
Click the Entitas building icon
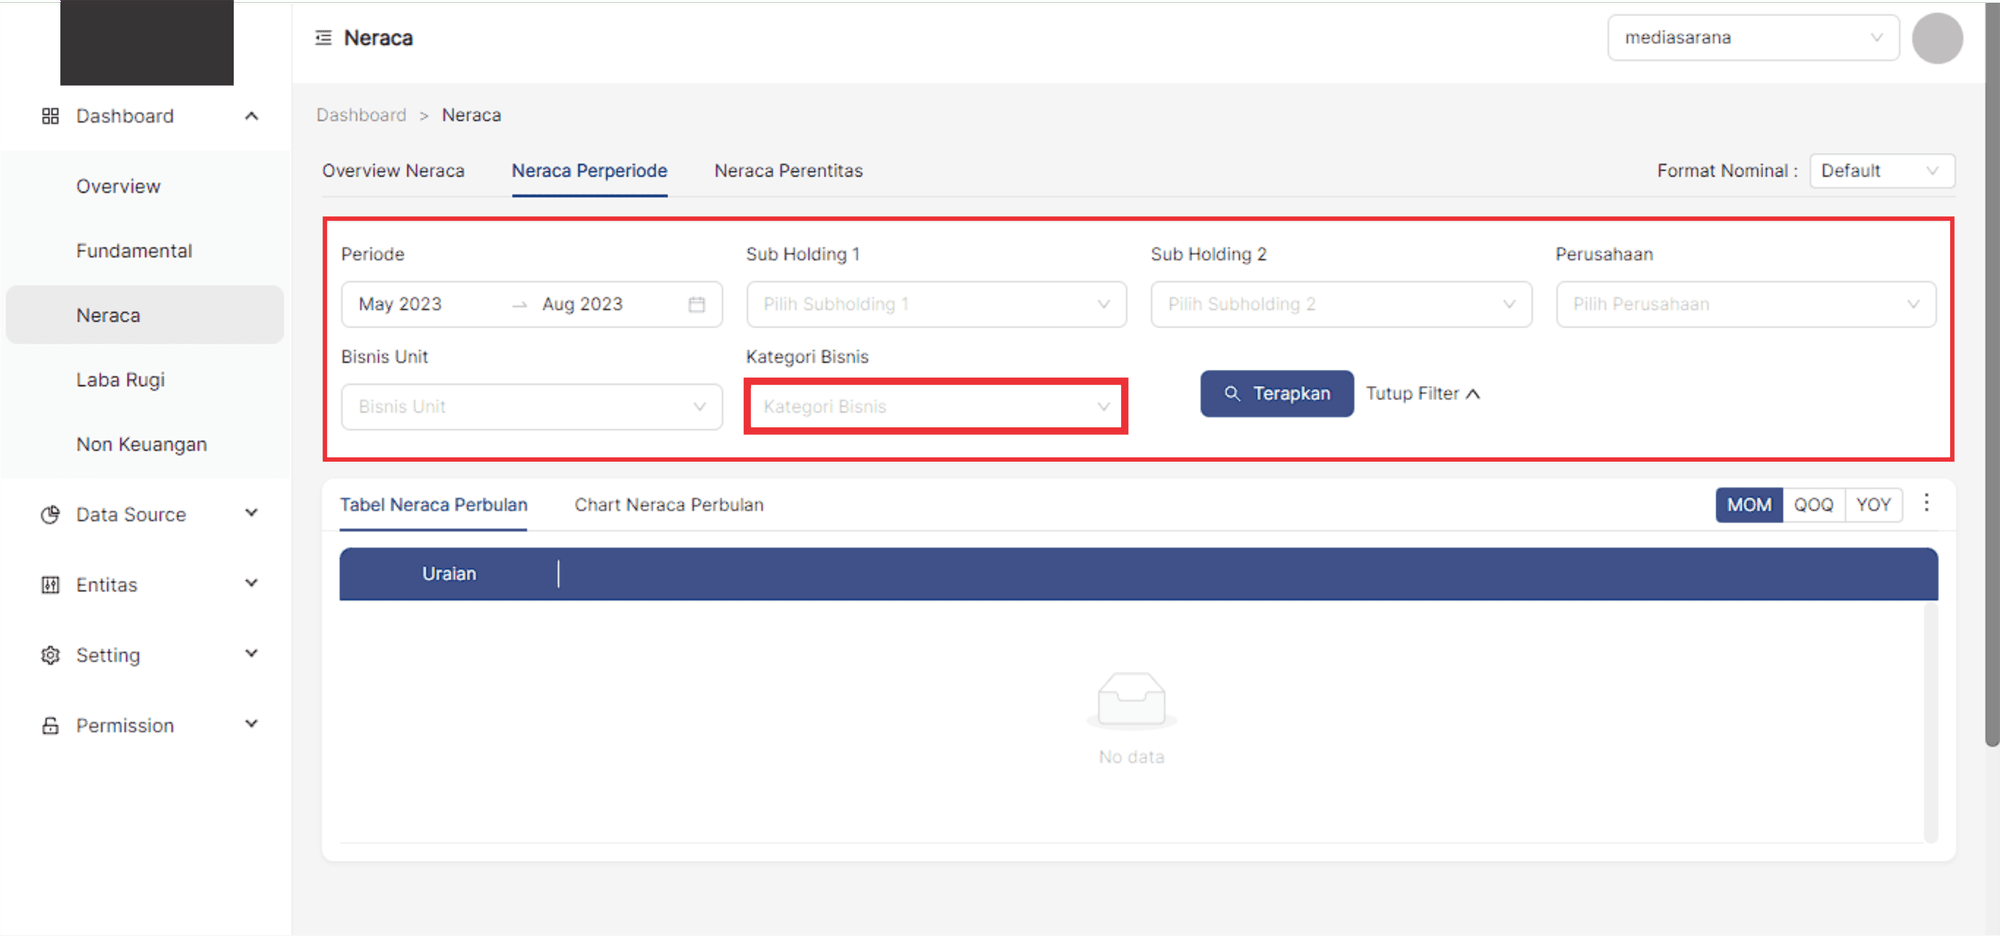coord(50,585)
